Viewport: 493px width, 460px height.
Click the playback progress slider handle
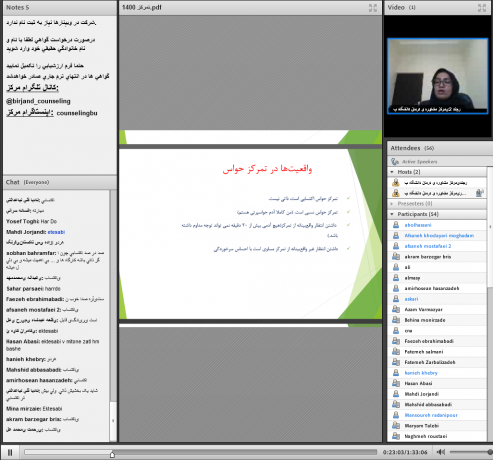pos(112,454)
